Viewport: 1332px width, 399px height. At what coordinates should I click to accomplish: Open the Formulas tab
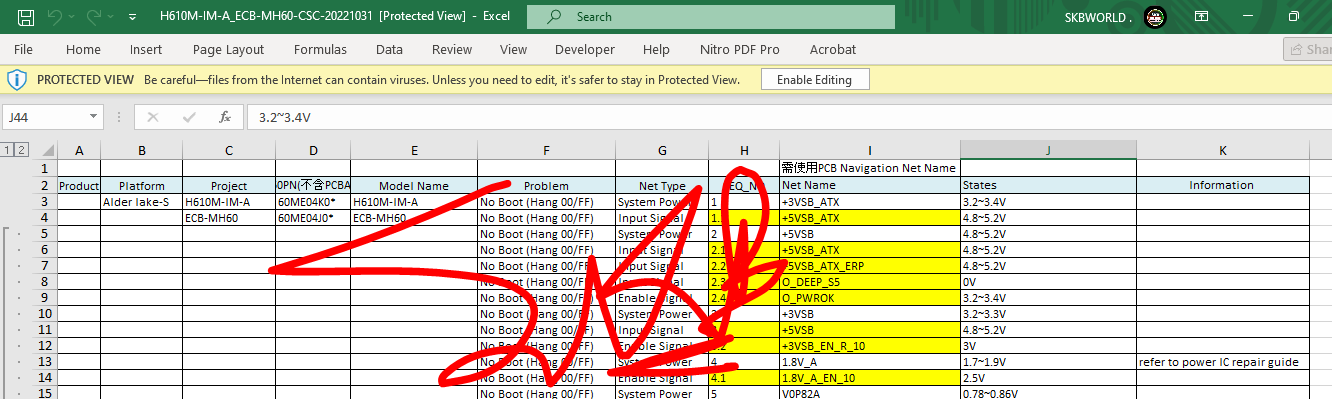tap(320, 49)
